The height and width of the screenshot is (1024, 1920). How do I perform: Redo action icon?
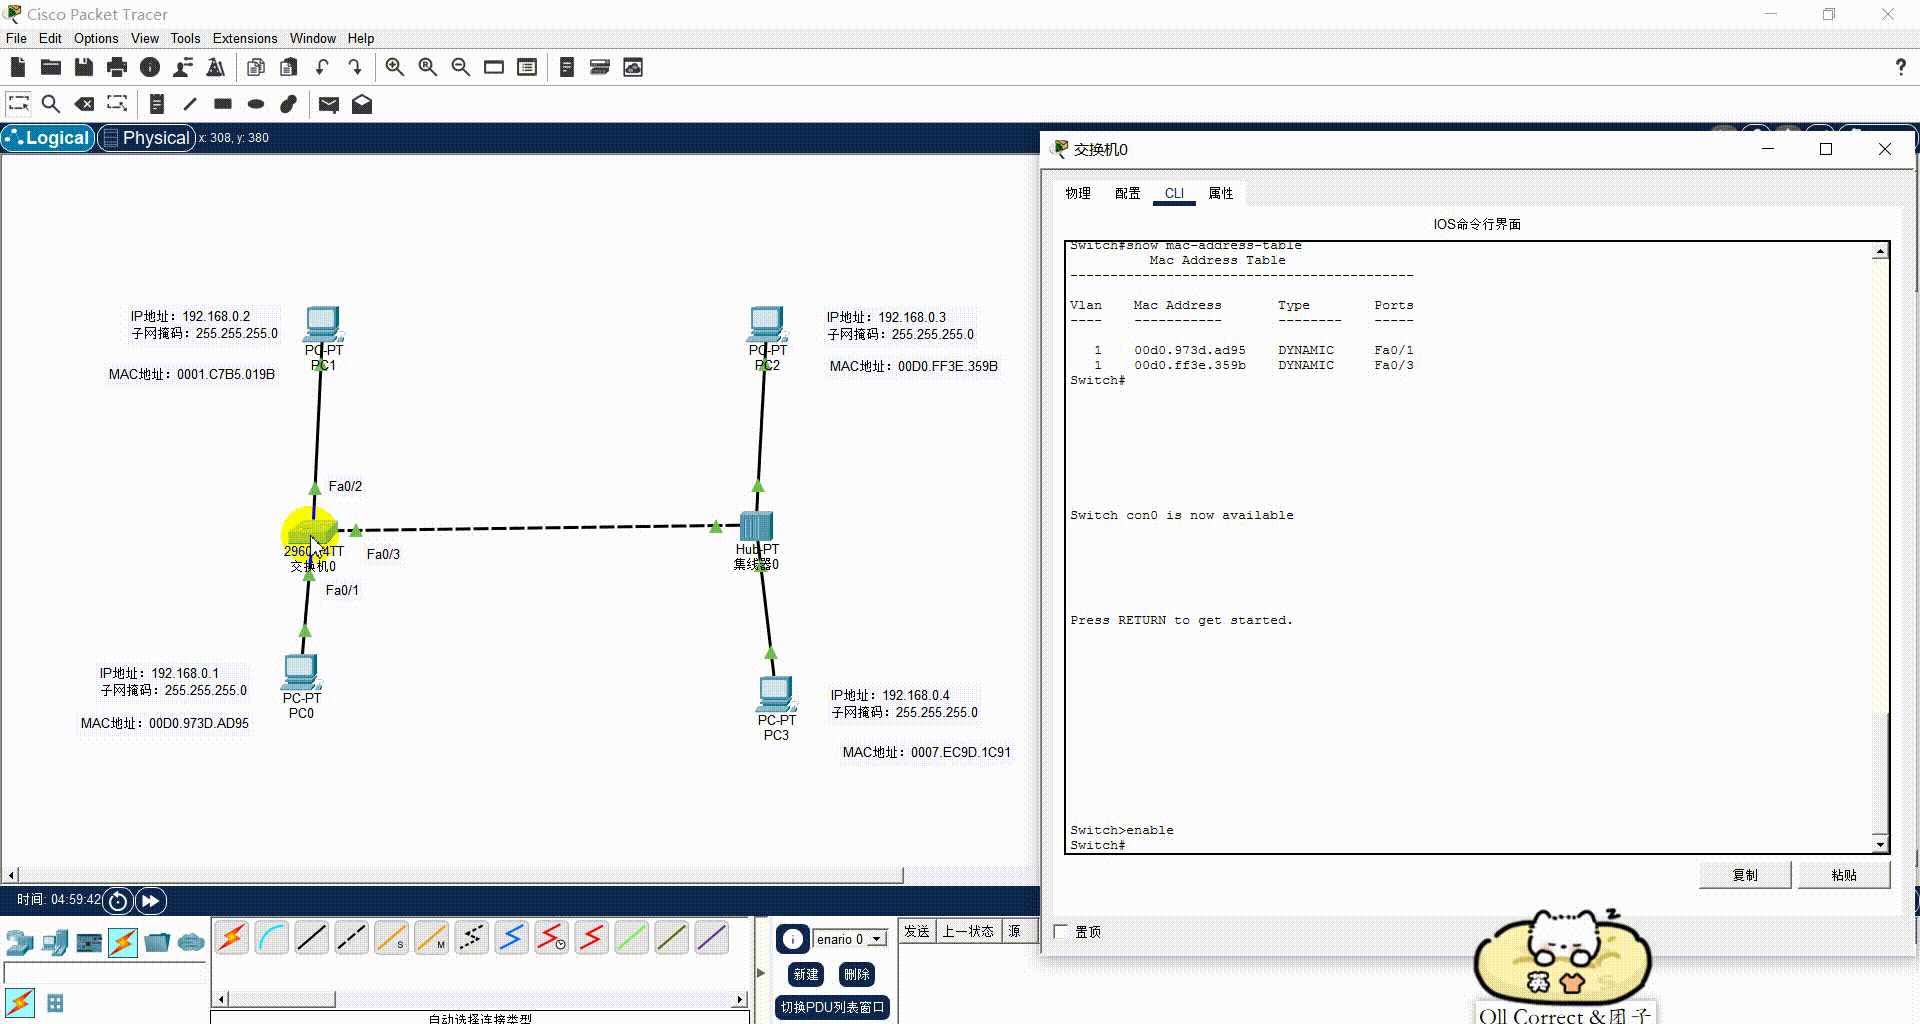pos(355,67)
